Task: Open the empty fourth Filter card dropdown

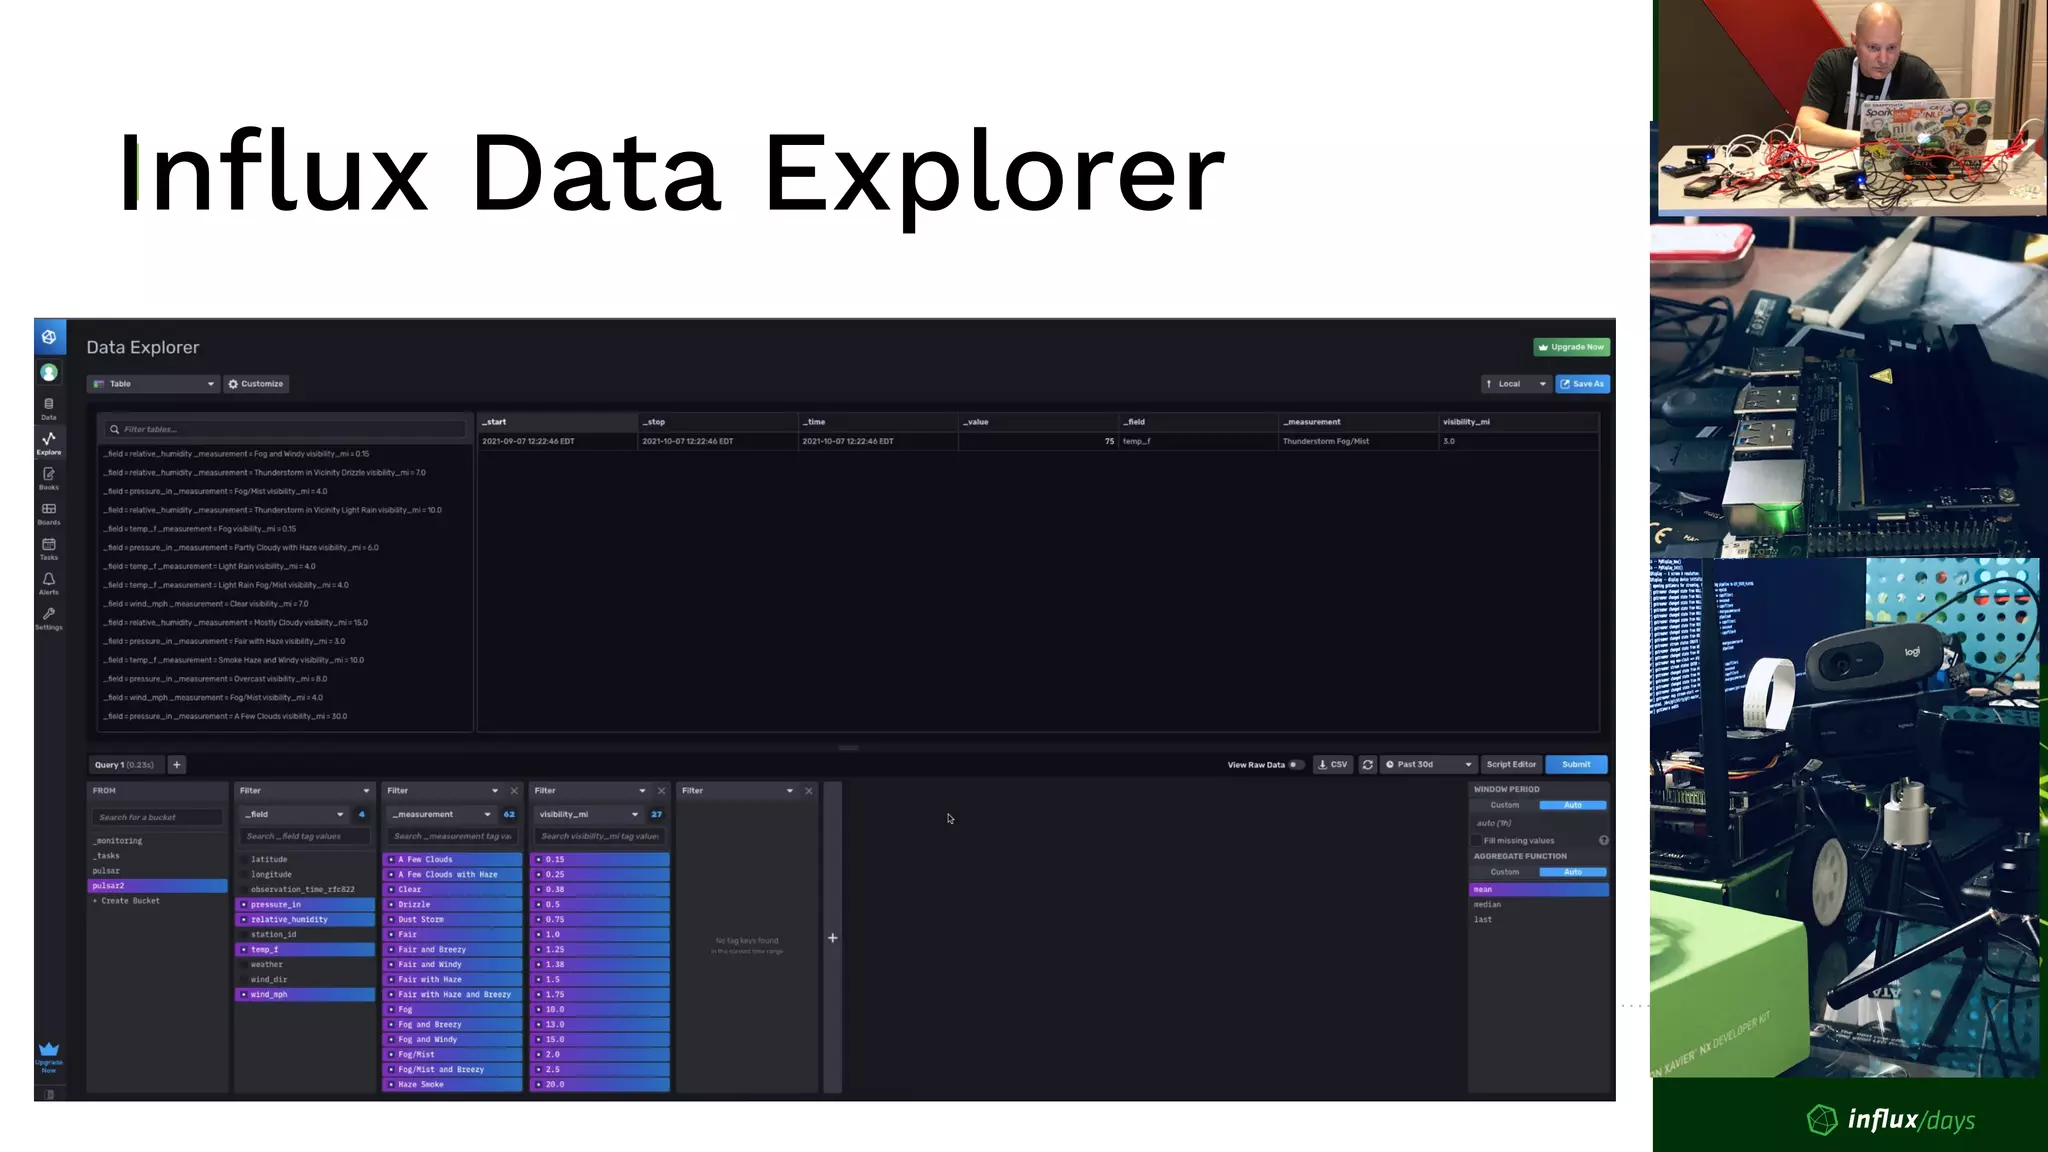Action: pos(738,791)
